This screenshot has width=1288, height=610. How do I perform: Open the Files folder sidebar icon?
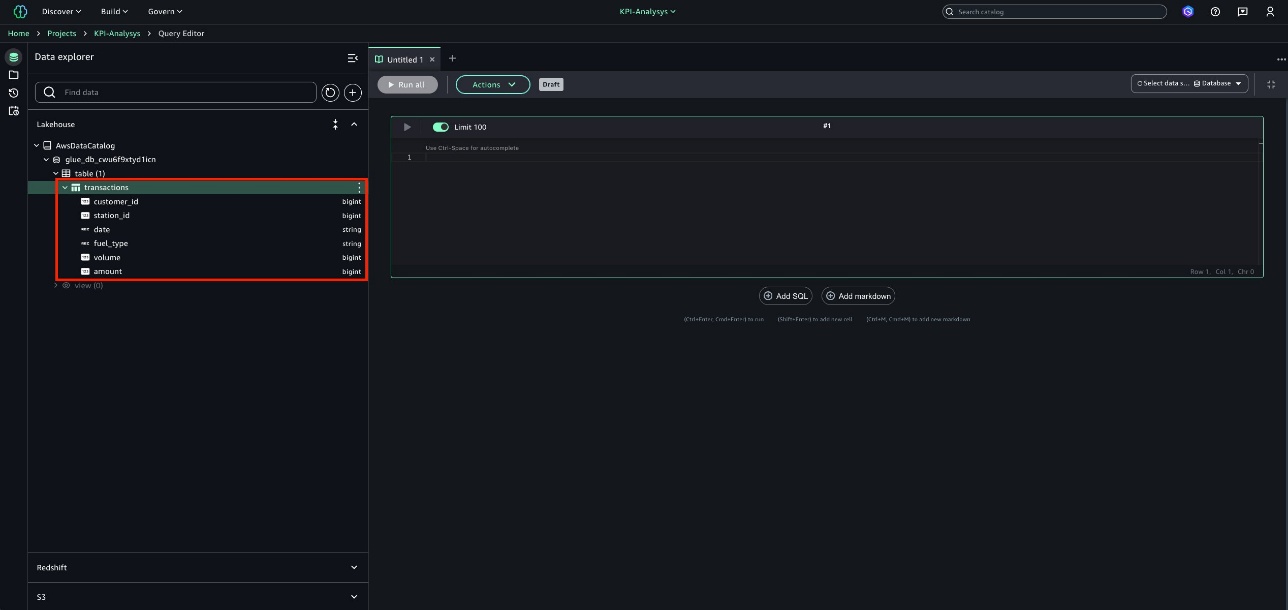(x=13, y=75)
